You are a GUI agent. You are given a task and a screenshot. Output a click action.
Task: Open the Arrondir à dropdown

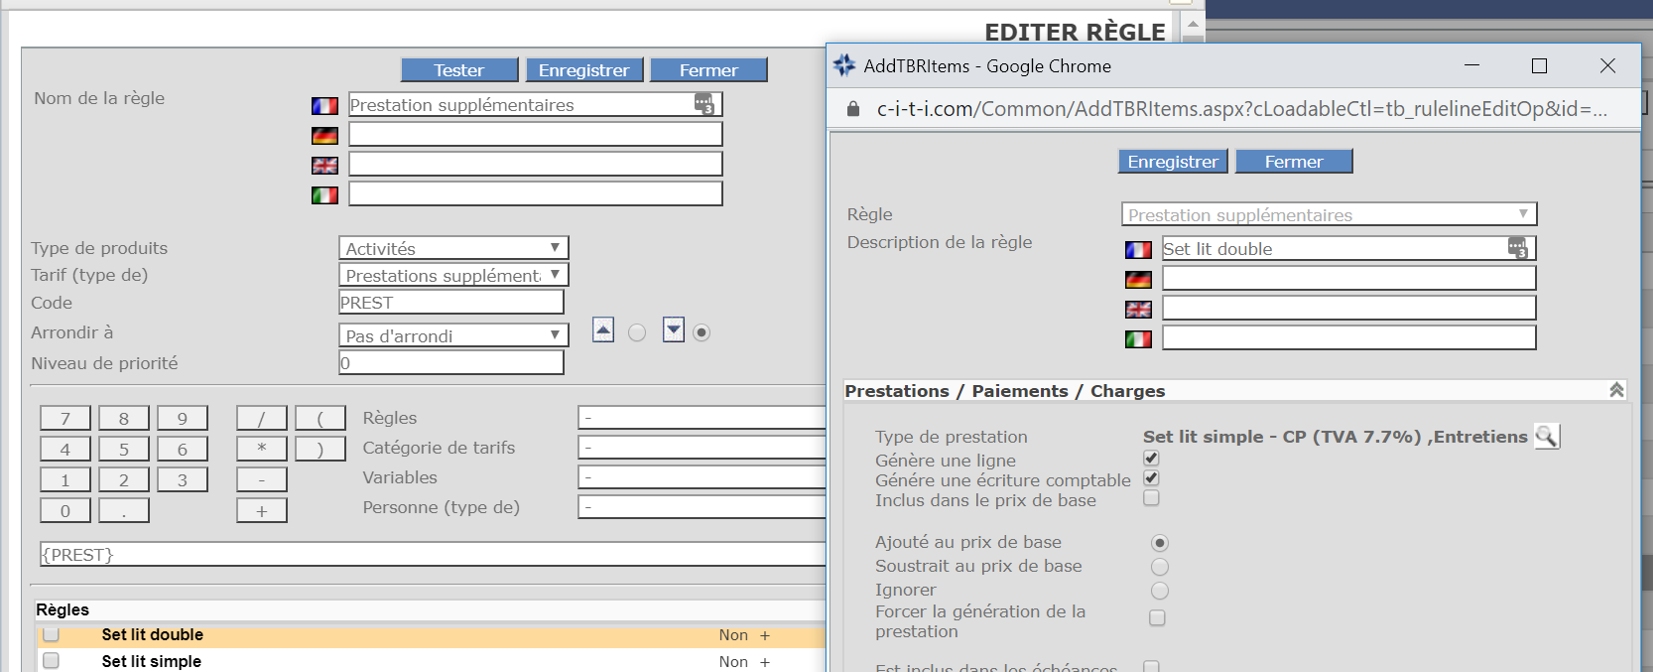453,335
